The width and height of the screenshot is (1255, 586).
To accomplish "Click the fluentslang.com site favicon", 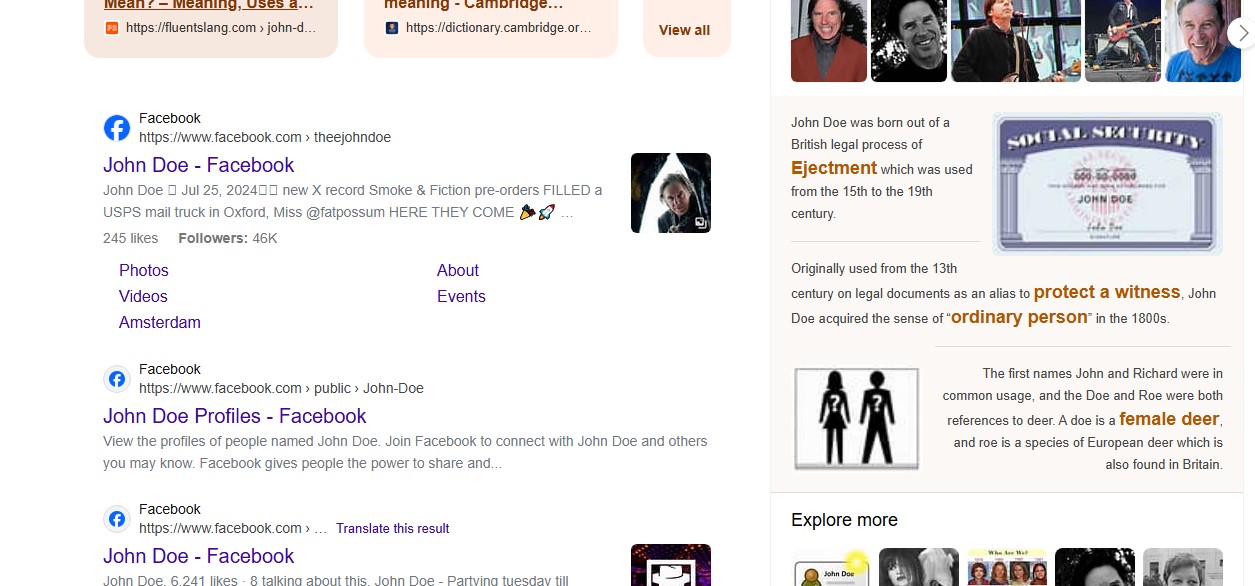I will [112, 28].
